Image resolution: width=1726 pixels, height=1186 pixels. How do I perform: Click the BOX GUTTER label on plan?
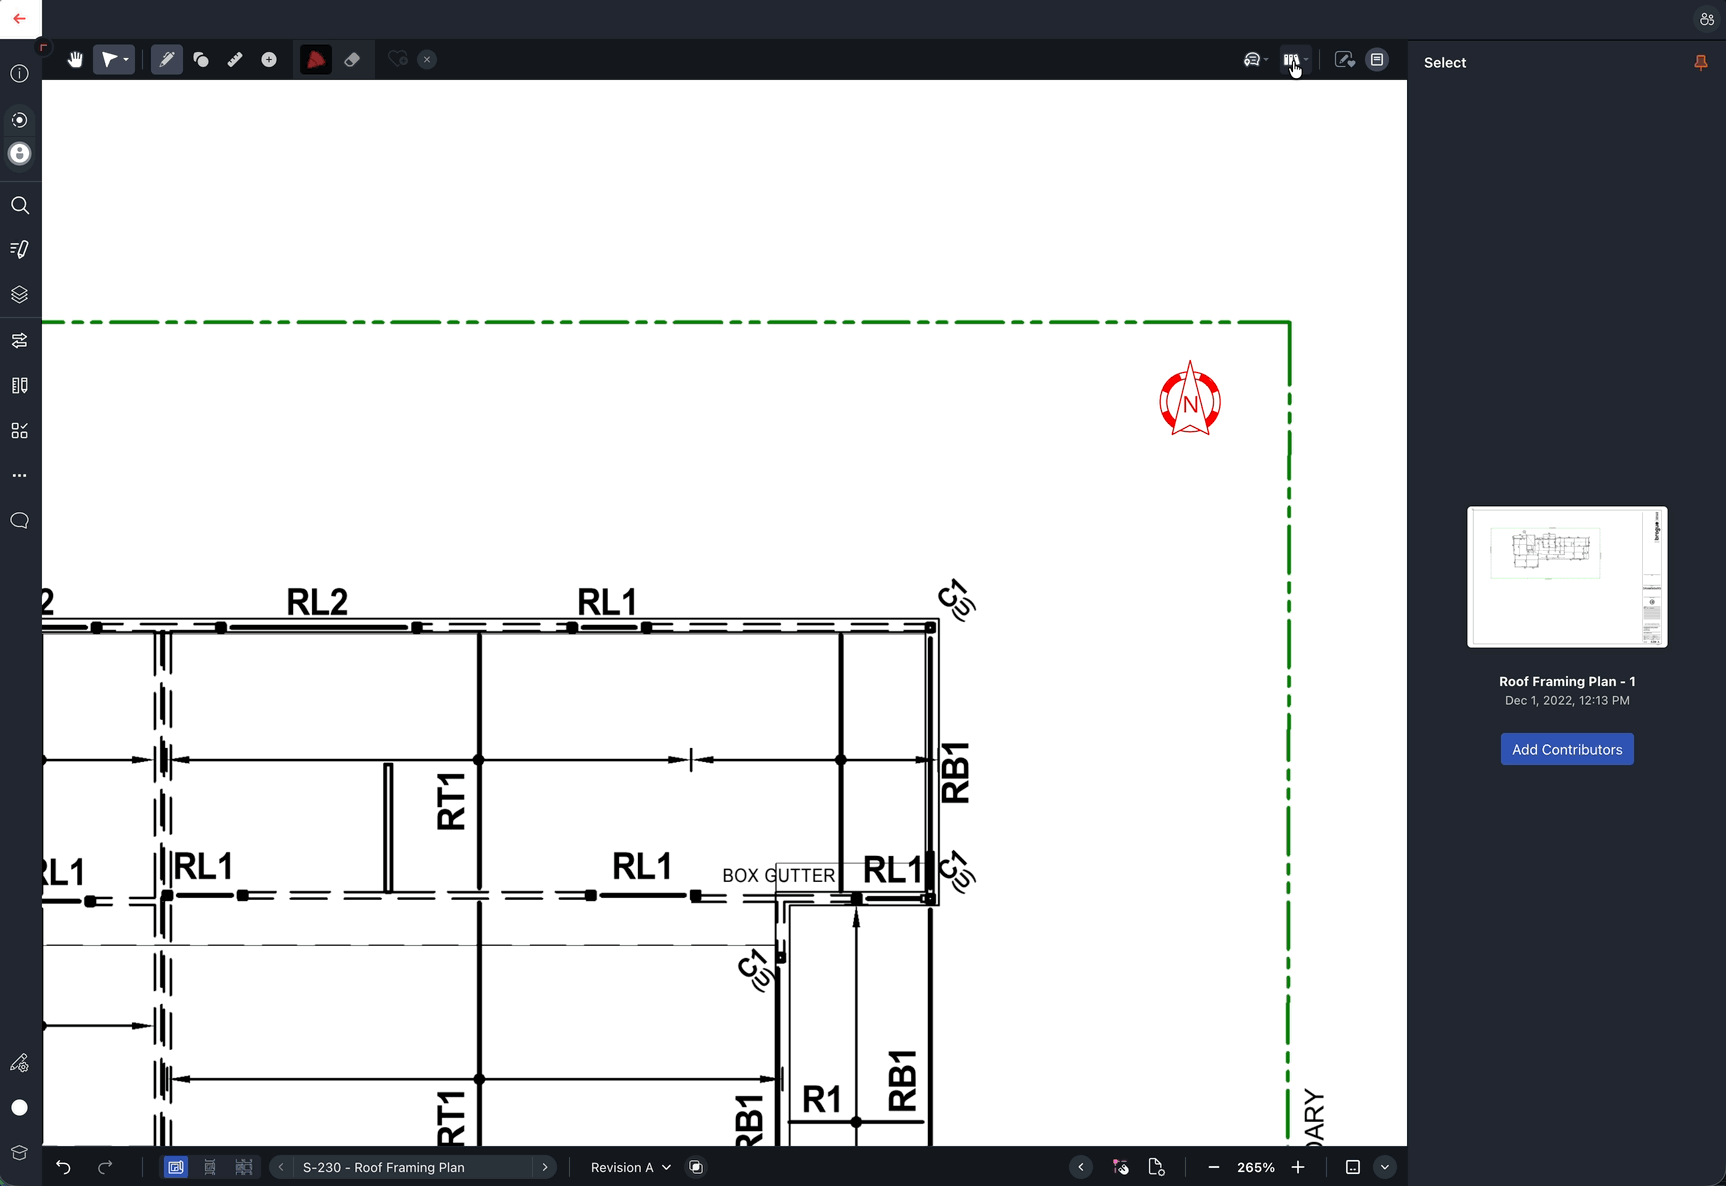[778, 876]
